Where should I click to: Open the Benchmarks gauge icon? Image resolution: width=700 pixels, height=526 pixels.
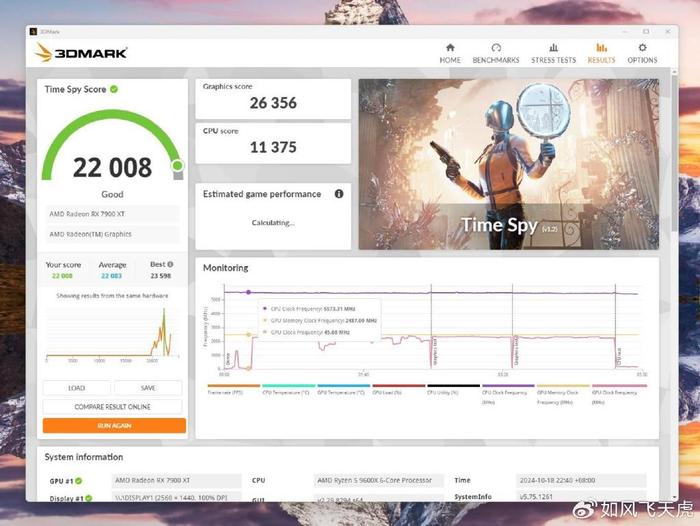(x=496, y=47)
